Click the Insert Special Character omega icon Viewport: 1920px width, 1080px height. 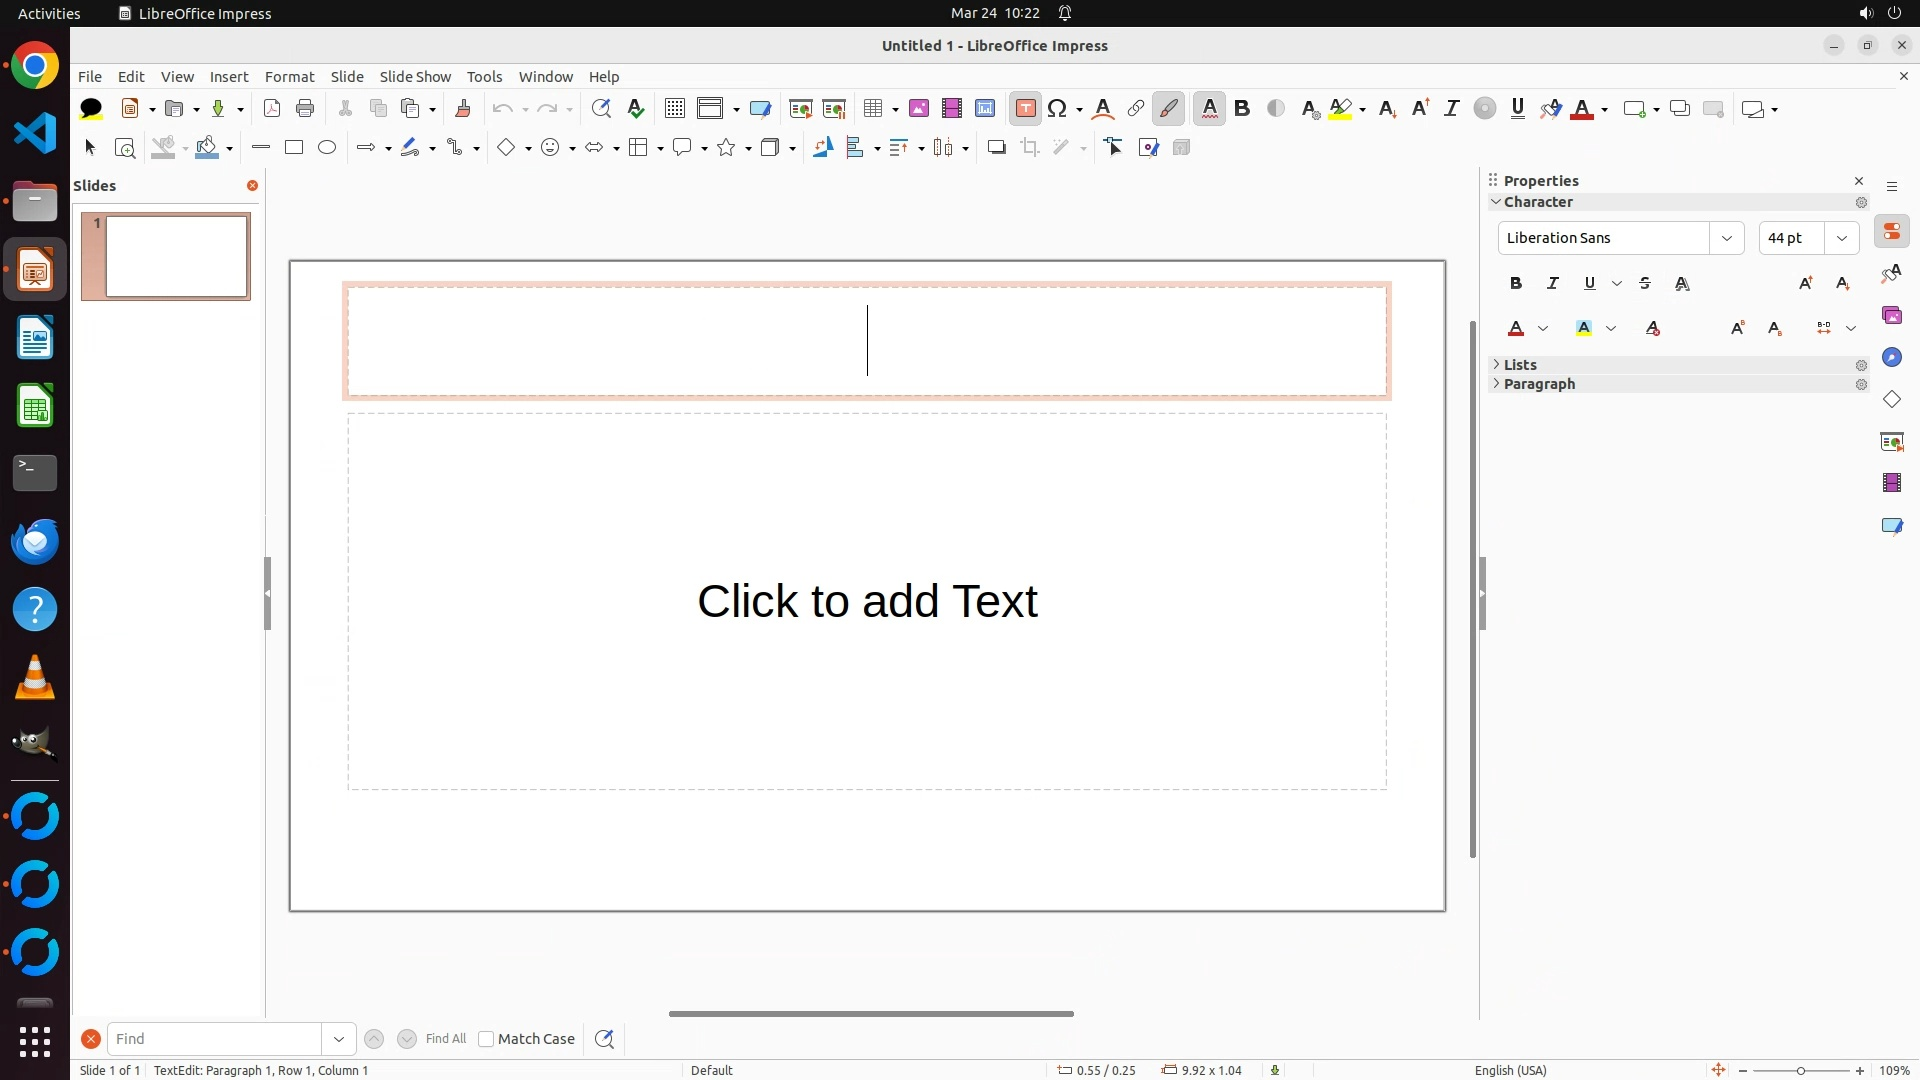[x=1057, y=109]
